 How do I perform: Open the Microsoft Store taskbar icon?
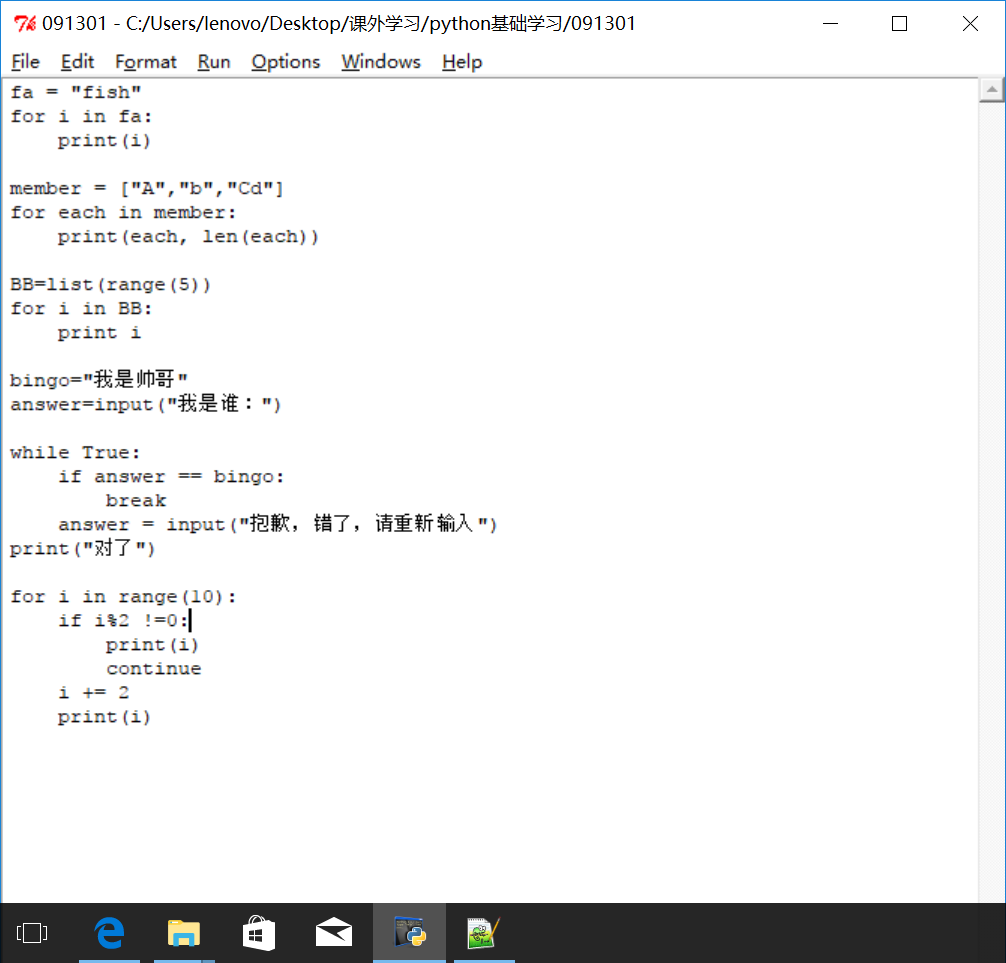coord(259,933)
